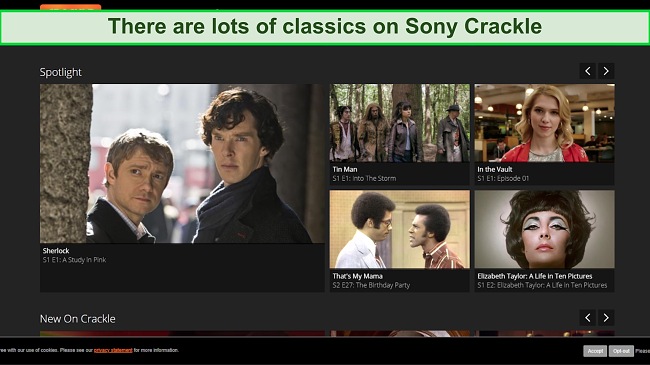
Task: Open the Elizabeth Taylor thumbnail image
Action: (x=544, y=229)
